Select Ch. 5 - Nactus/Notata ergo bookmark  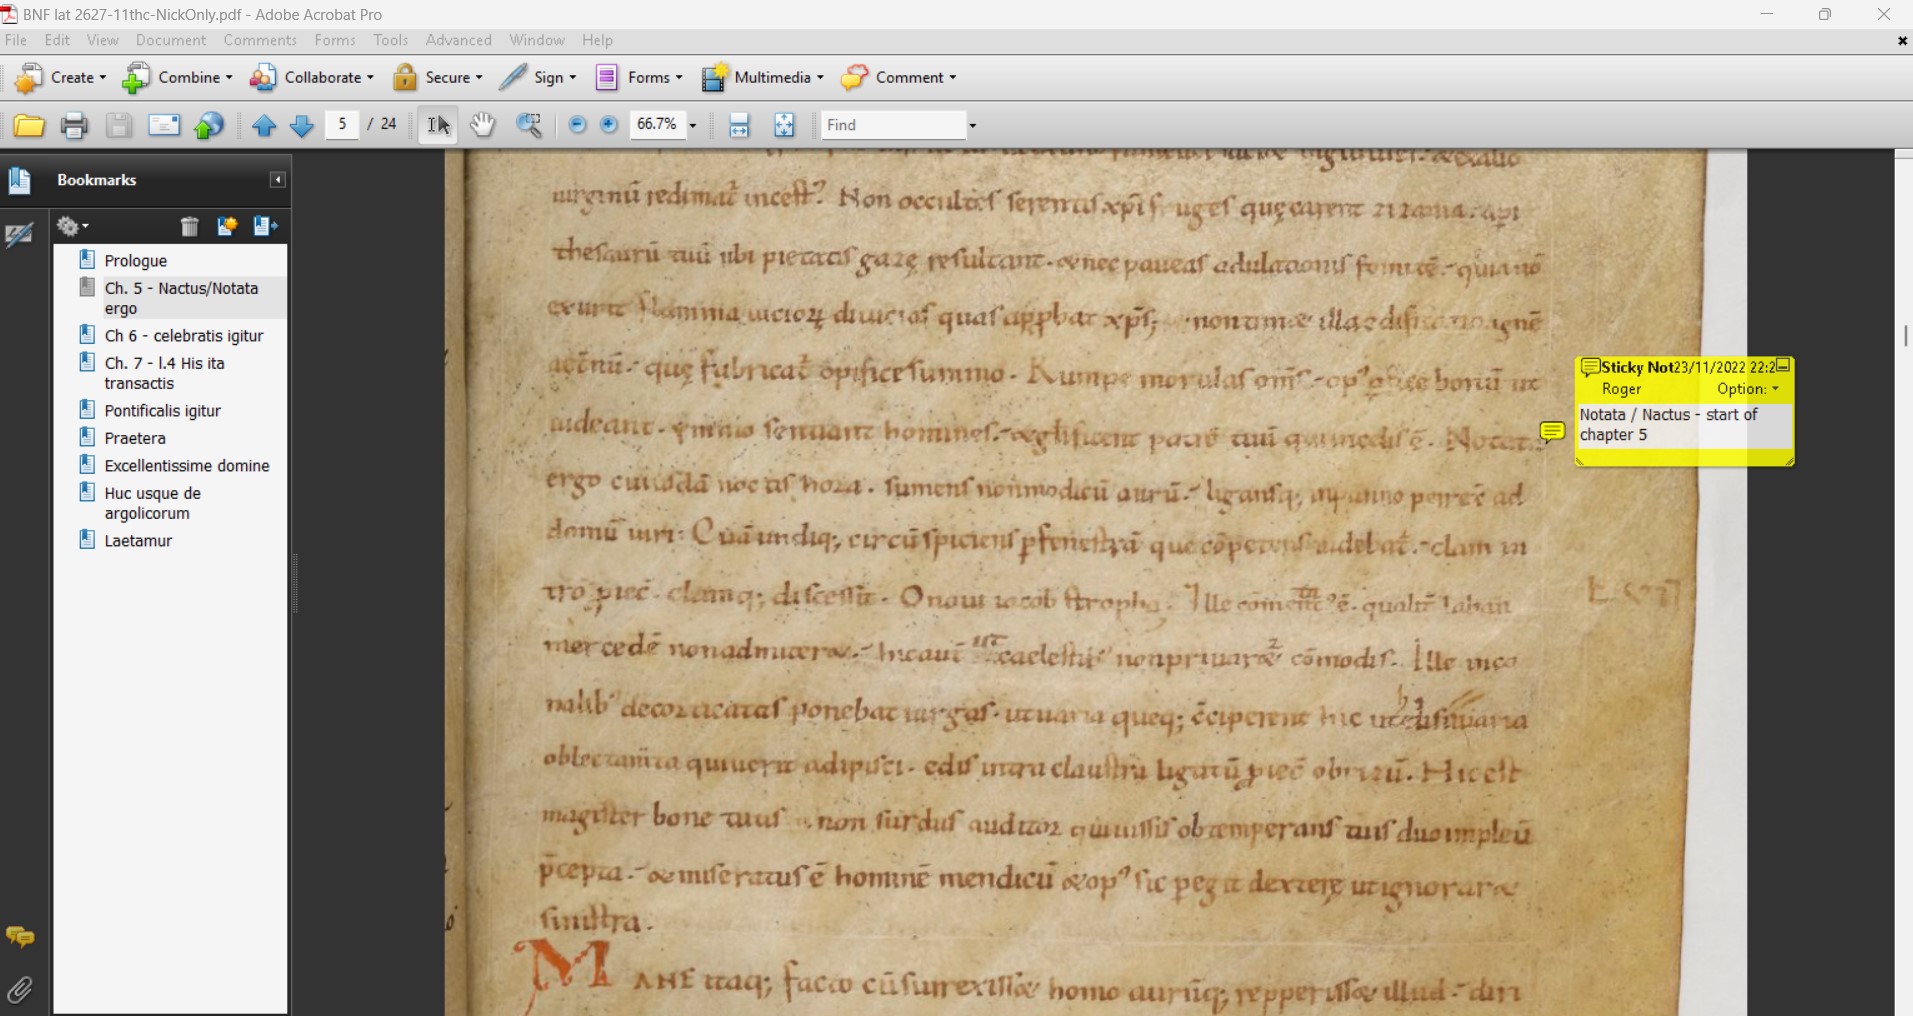(x=181, y=298)
